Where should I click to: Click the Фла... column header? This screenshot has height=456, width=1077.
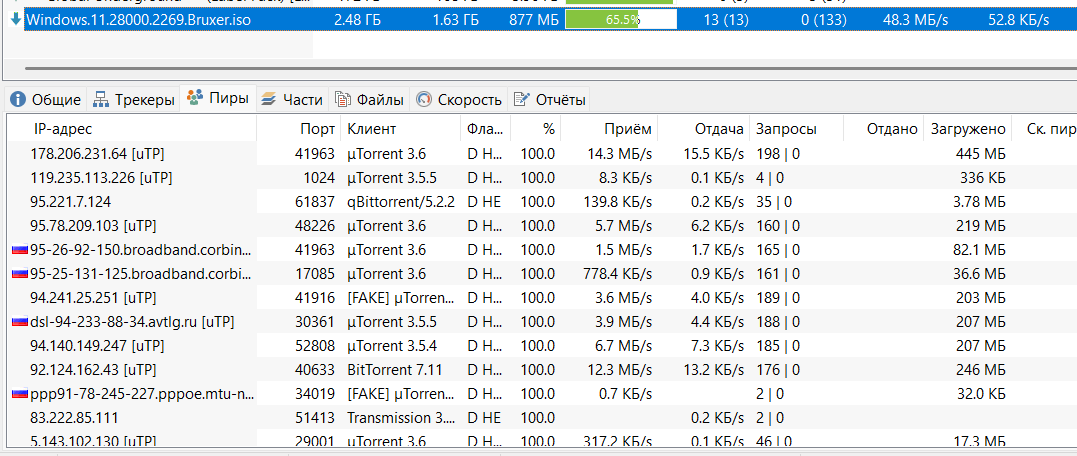coord(486,129)
